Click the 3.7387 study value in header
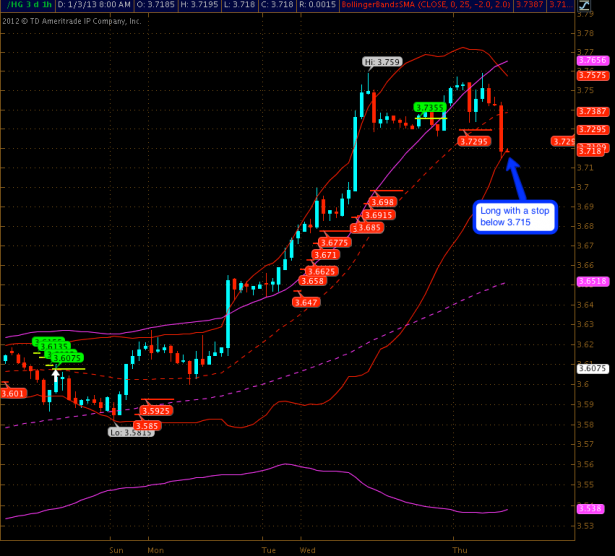The image size is (615, 556). click(529, 5)
